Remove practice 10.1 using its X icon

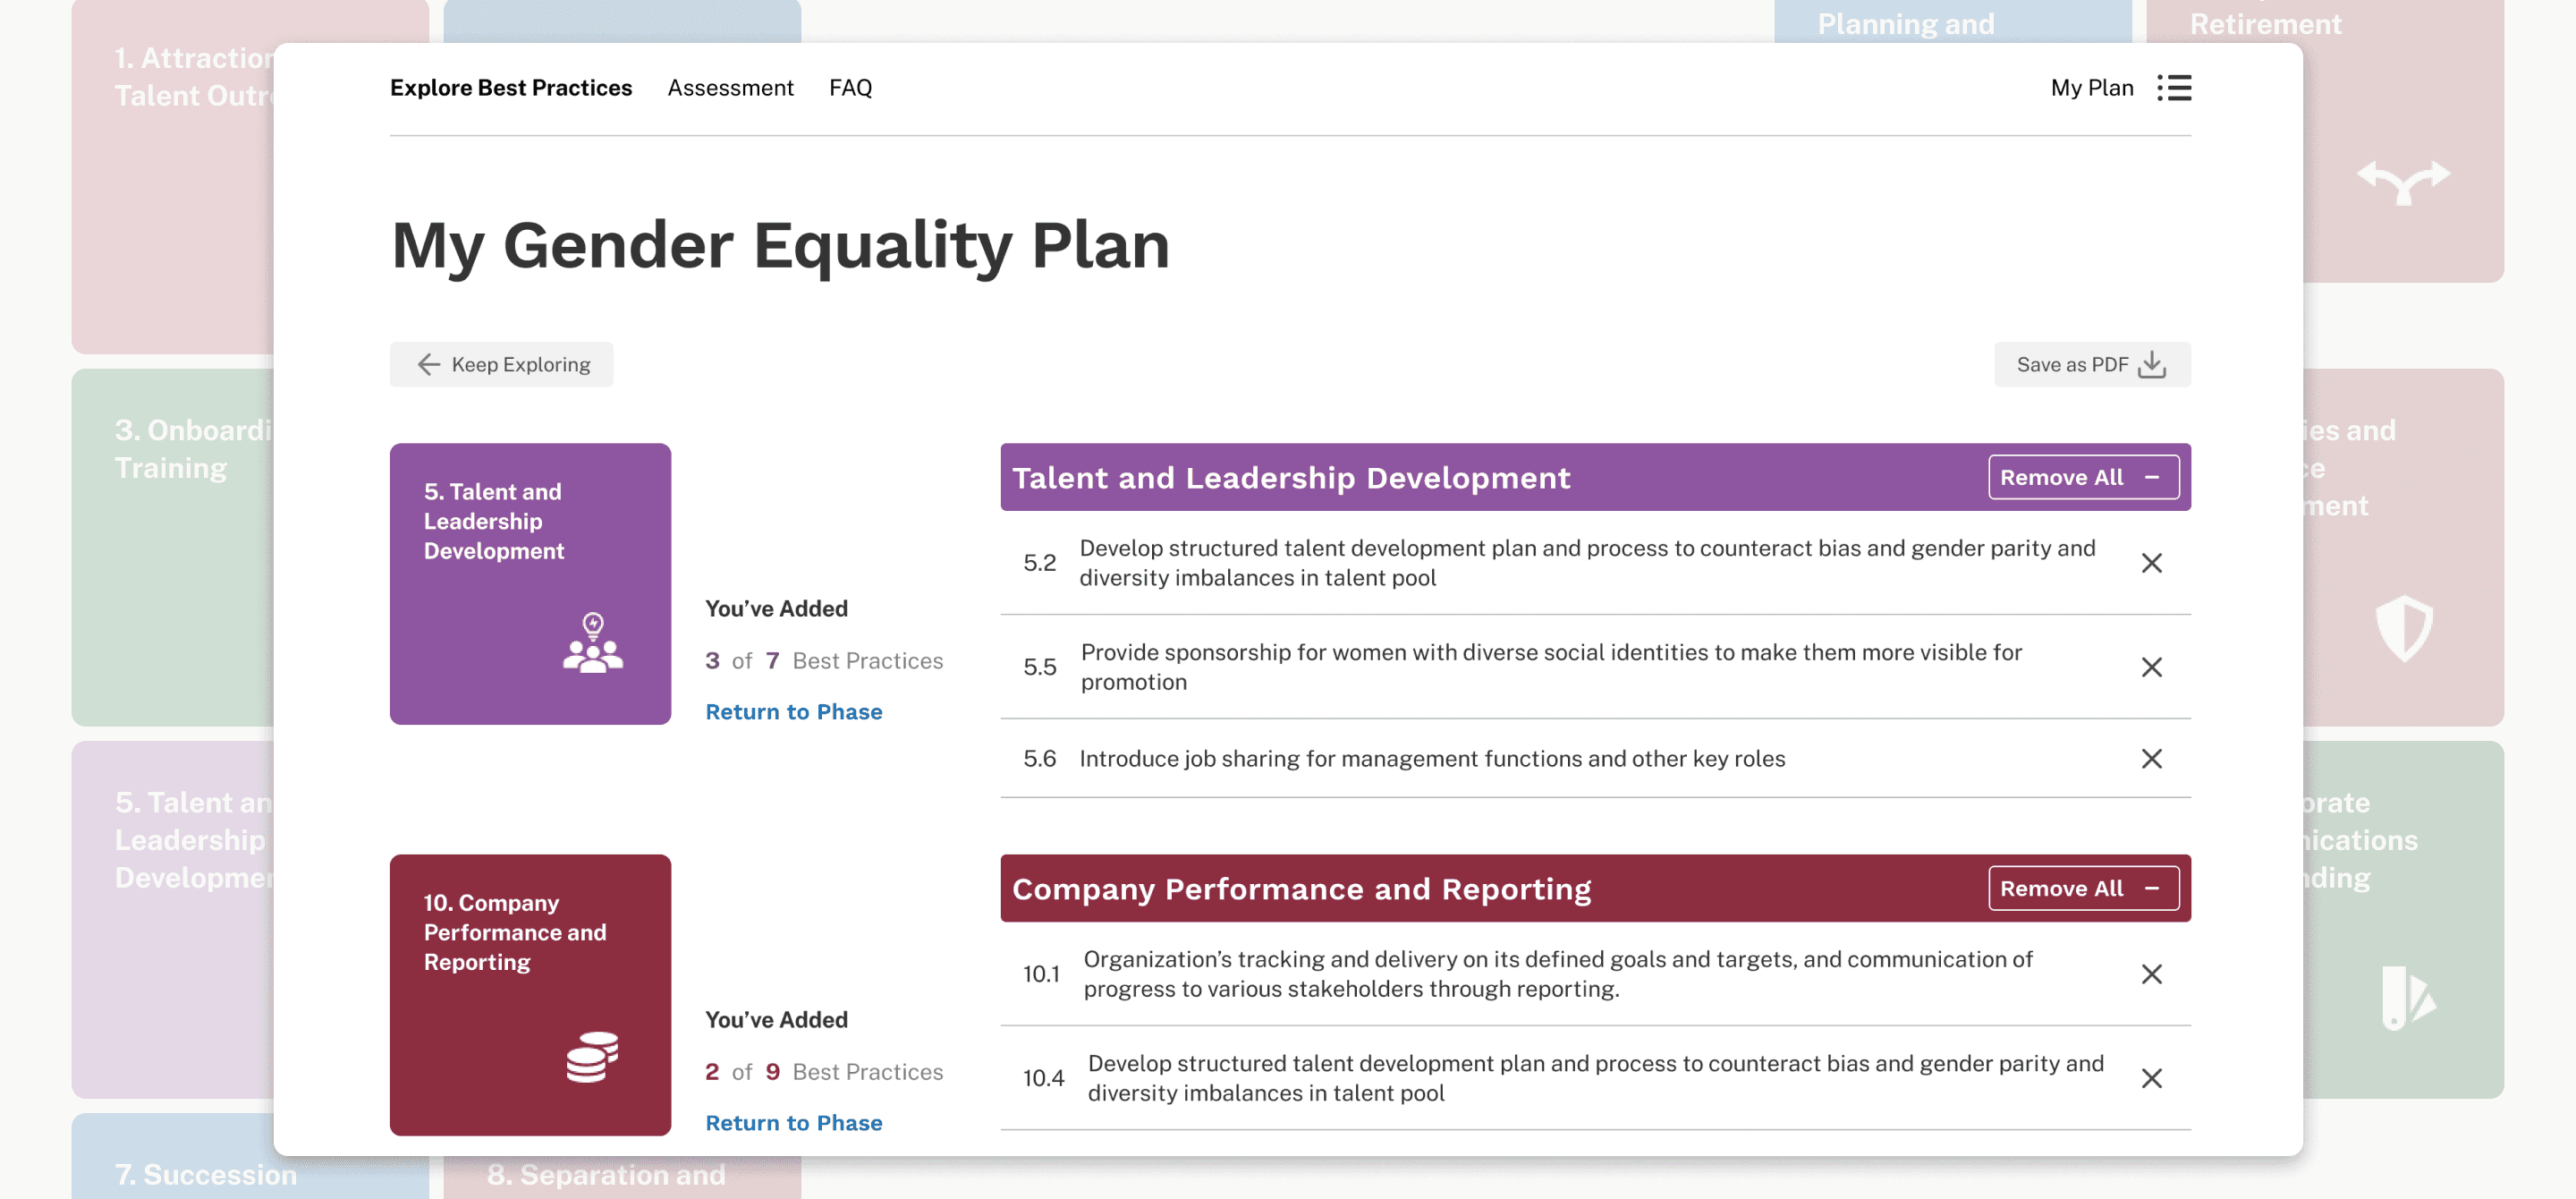[2151, 974]
